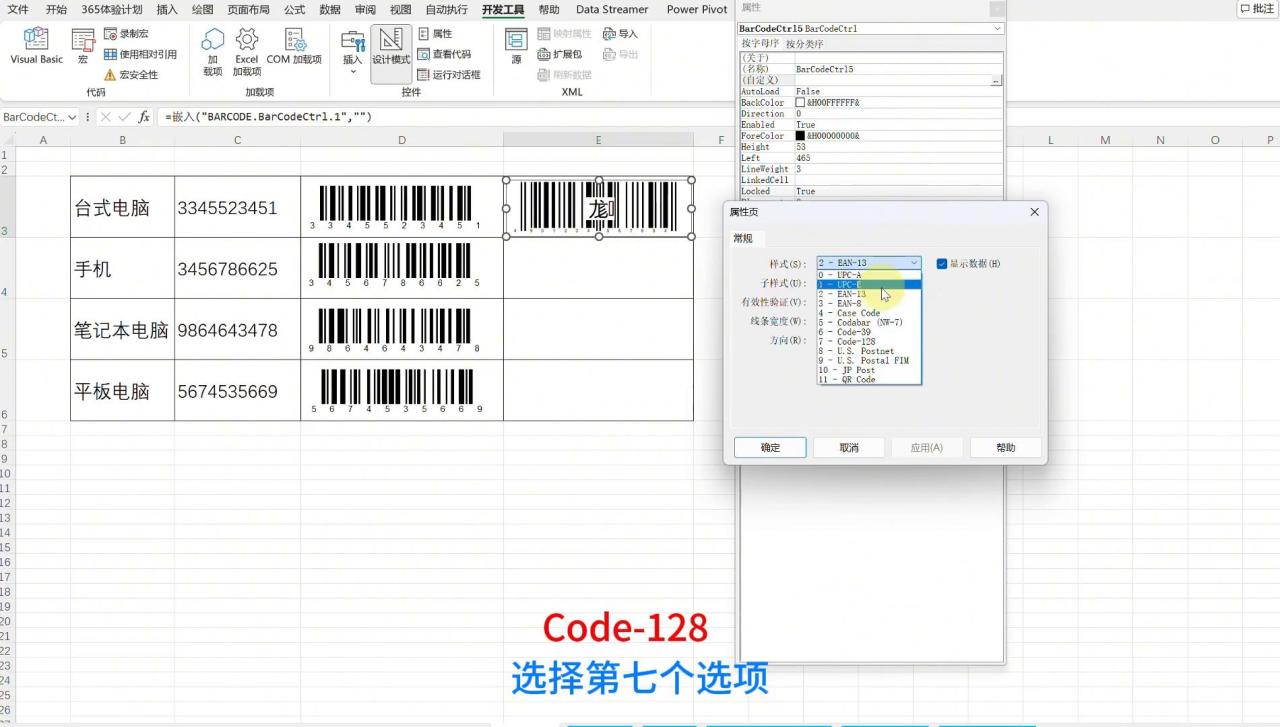This screenshot has width=1280, height=727.
Task: Select cell containing 3456786625
Action: click(237, 269)
